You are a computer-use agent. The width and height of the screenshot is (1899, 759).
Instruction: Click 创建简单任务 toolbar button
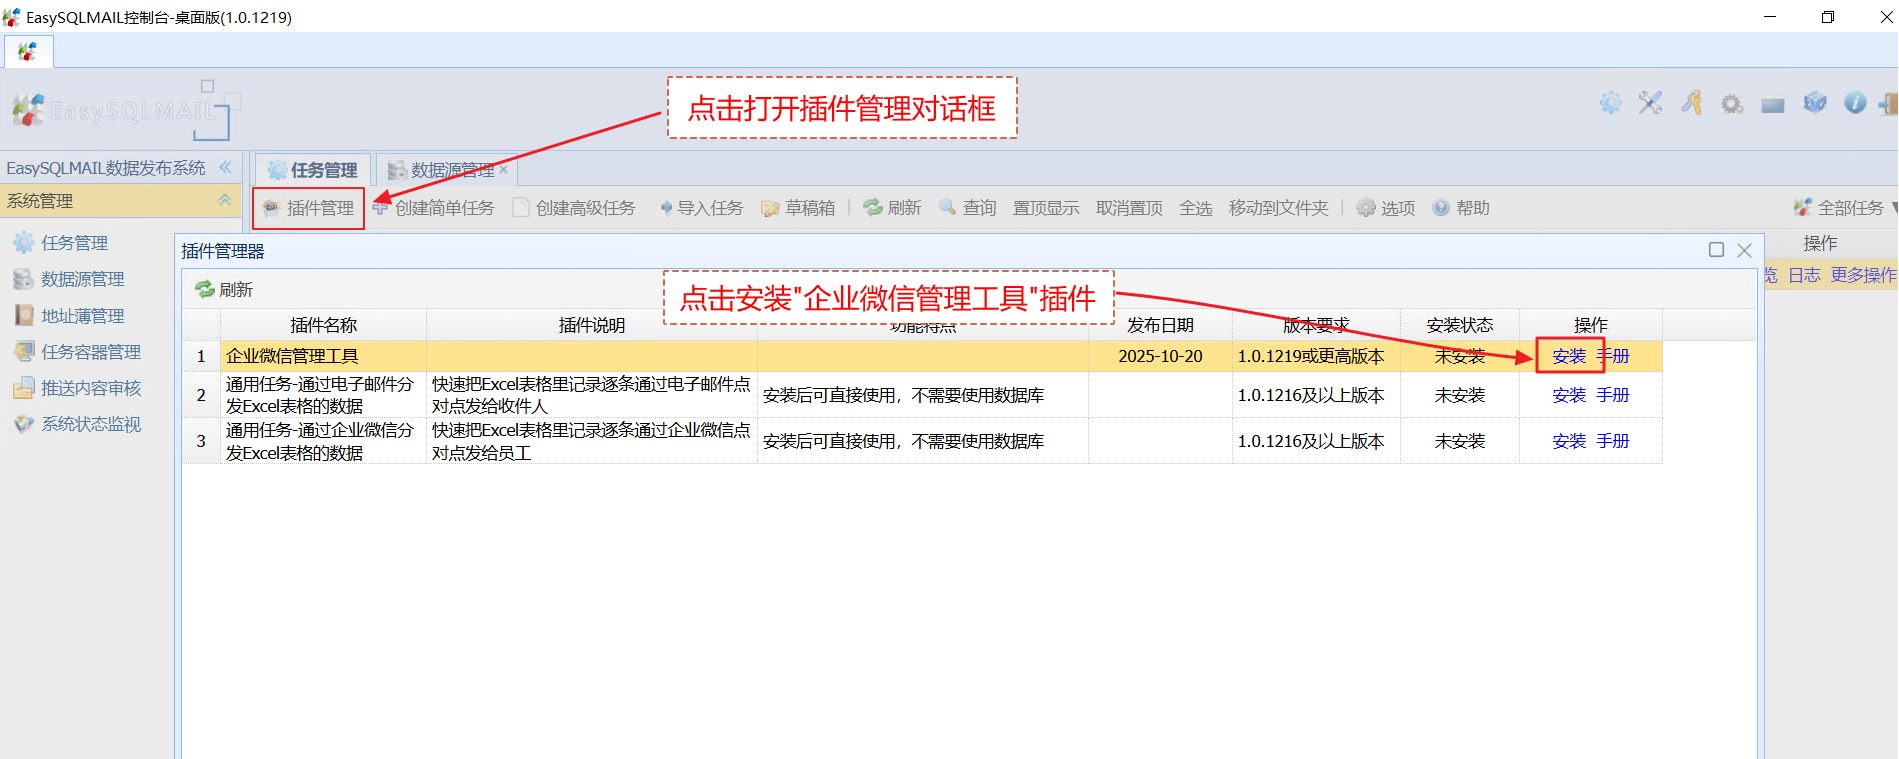434,208
